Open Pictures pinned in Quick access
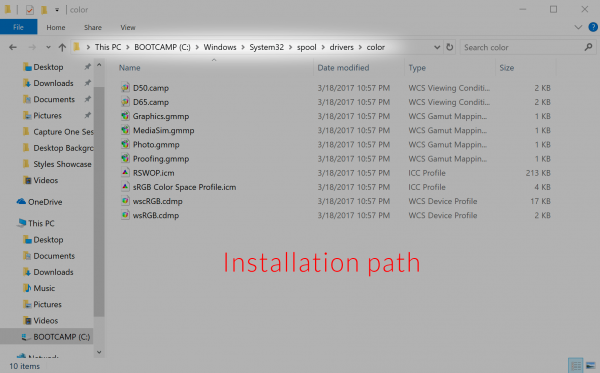 coord(47,116)
